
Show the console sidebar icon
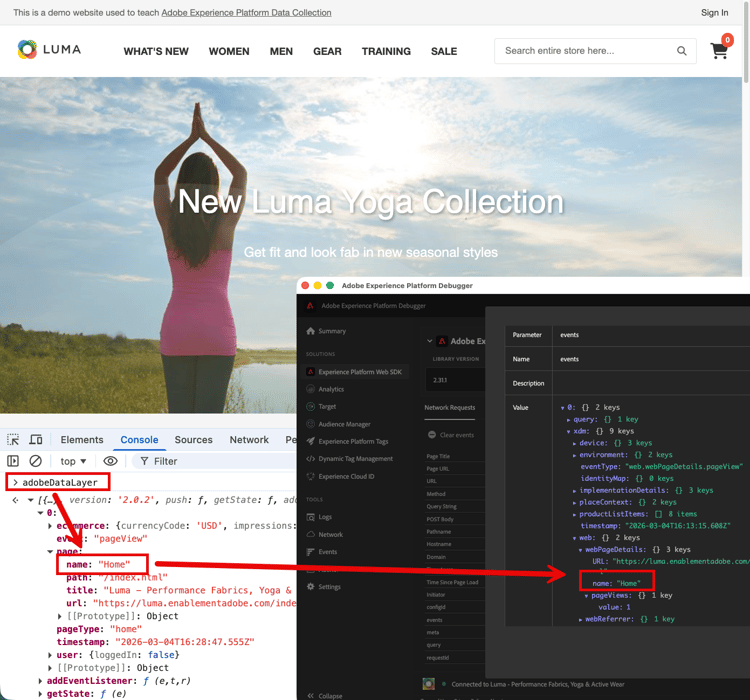pyautogui.click(x=13, y=461)
